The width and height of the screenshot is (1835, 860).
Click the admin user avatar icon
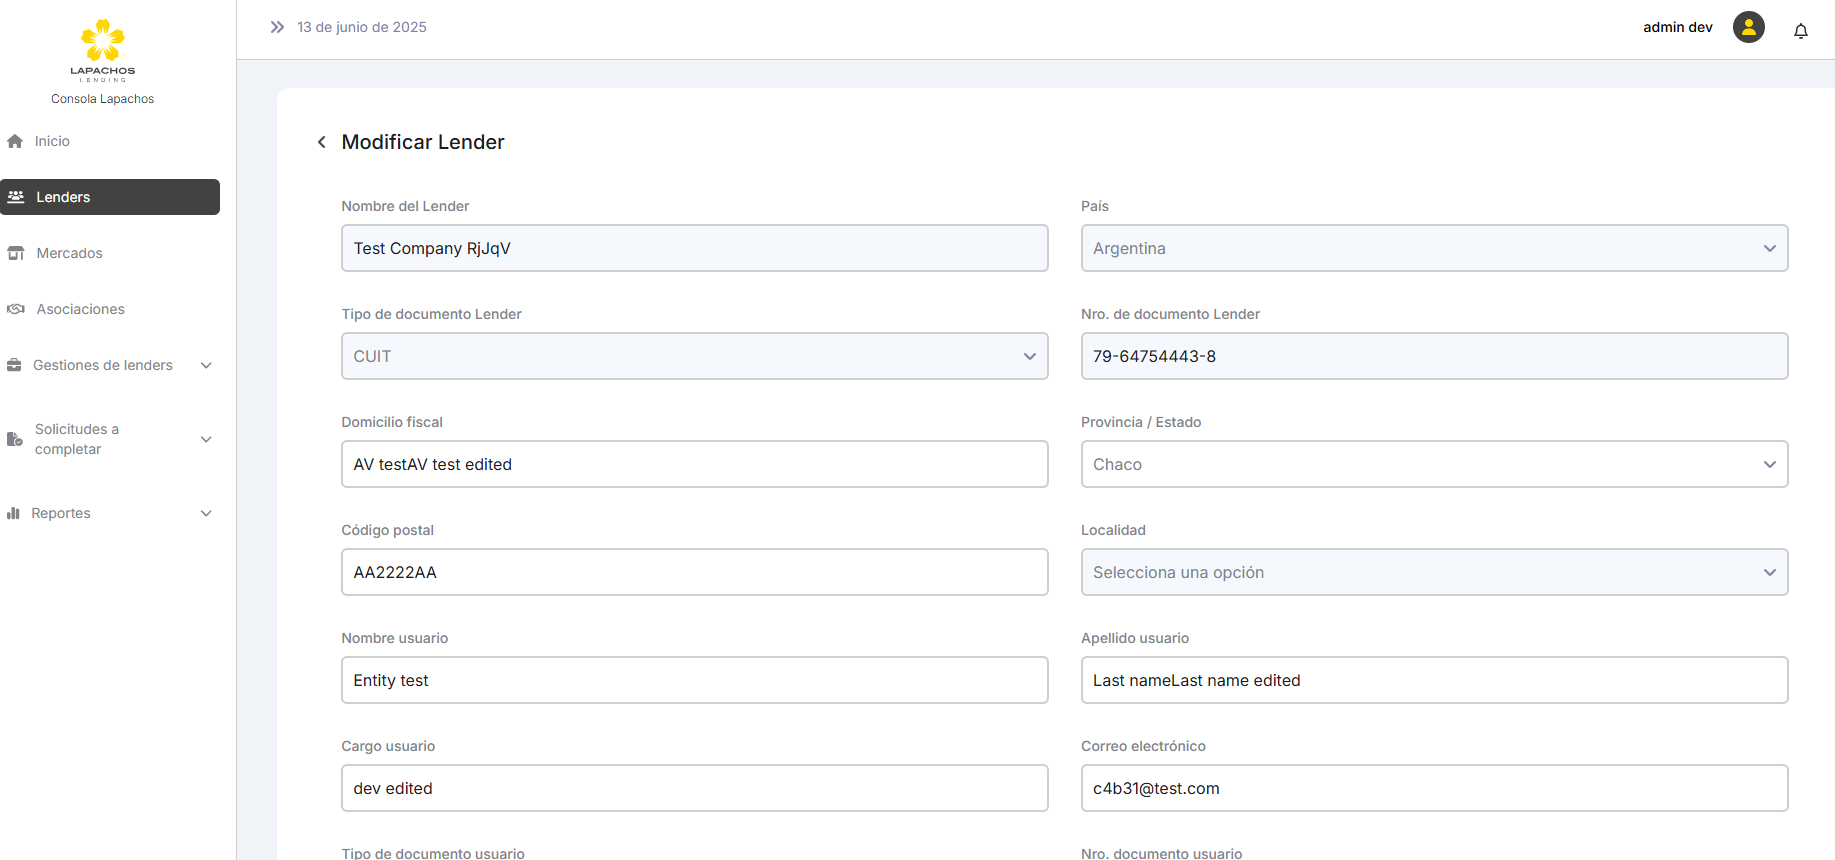[x=1748, y=27]
